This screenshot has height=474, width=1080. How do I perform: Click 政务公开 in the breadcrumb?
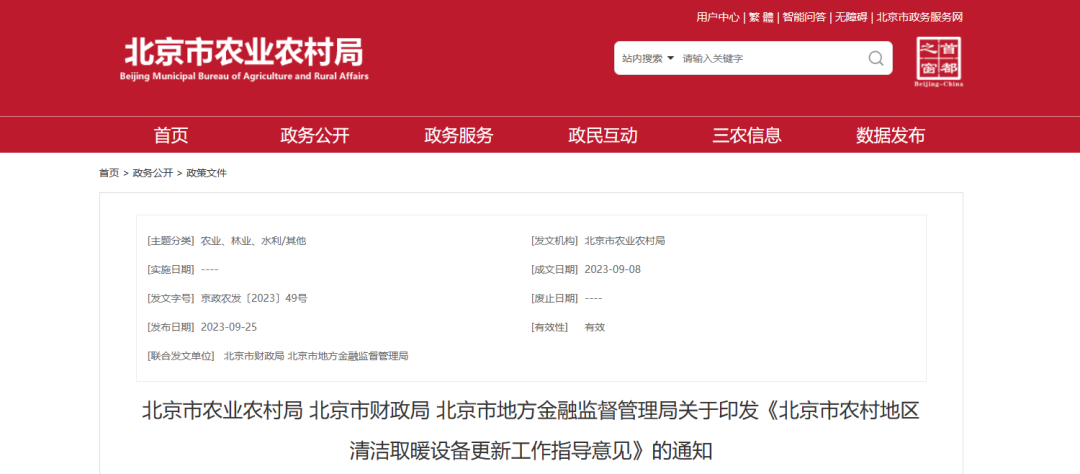[x=153, y=173]
